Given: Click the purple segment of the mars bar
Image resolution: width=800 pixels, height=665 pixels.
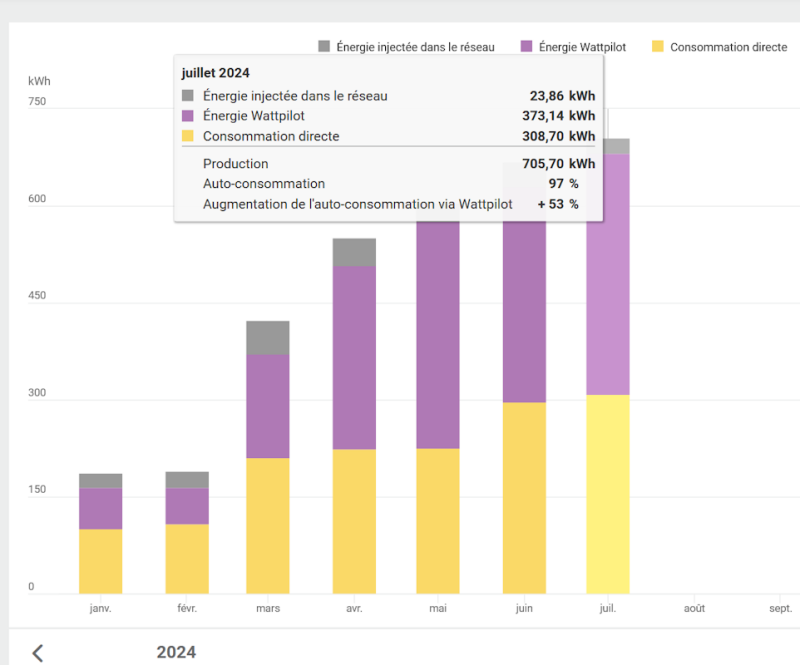Looking at the screenshot, I should (267, 406).
